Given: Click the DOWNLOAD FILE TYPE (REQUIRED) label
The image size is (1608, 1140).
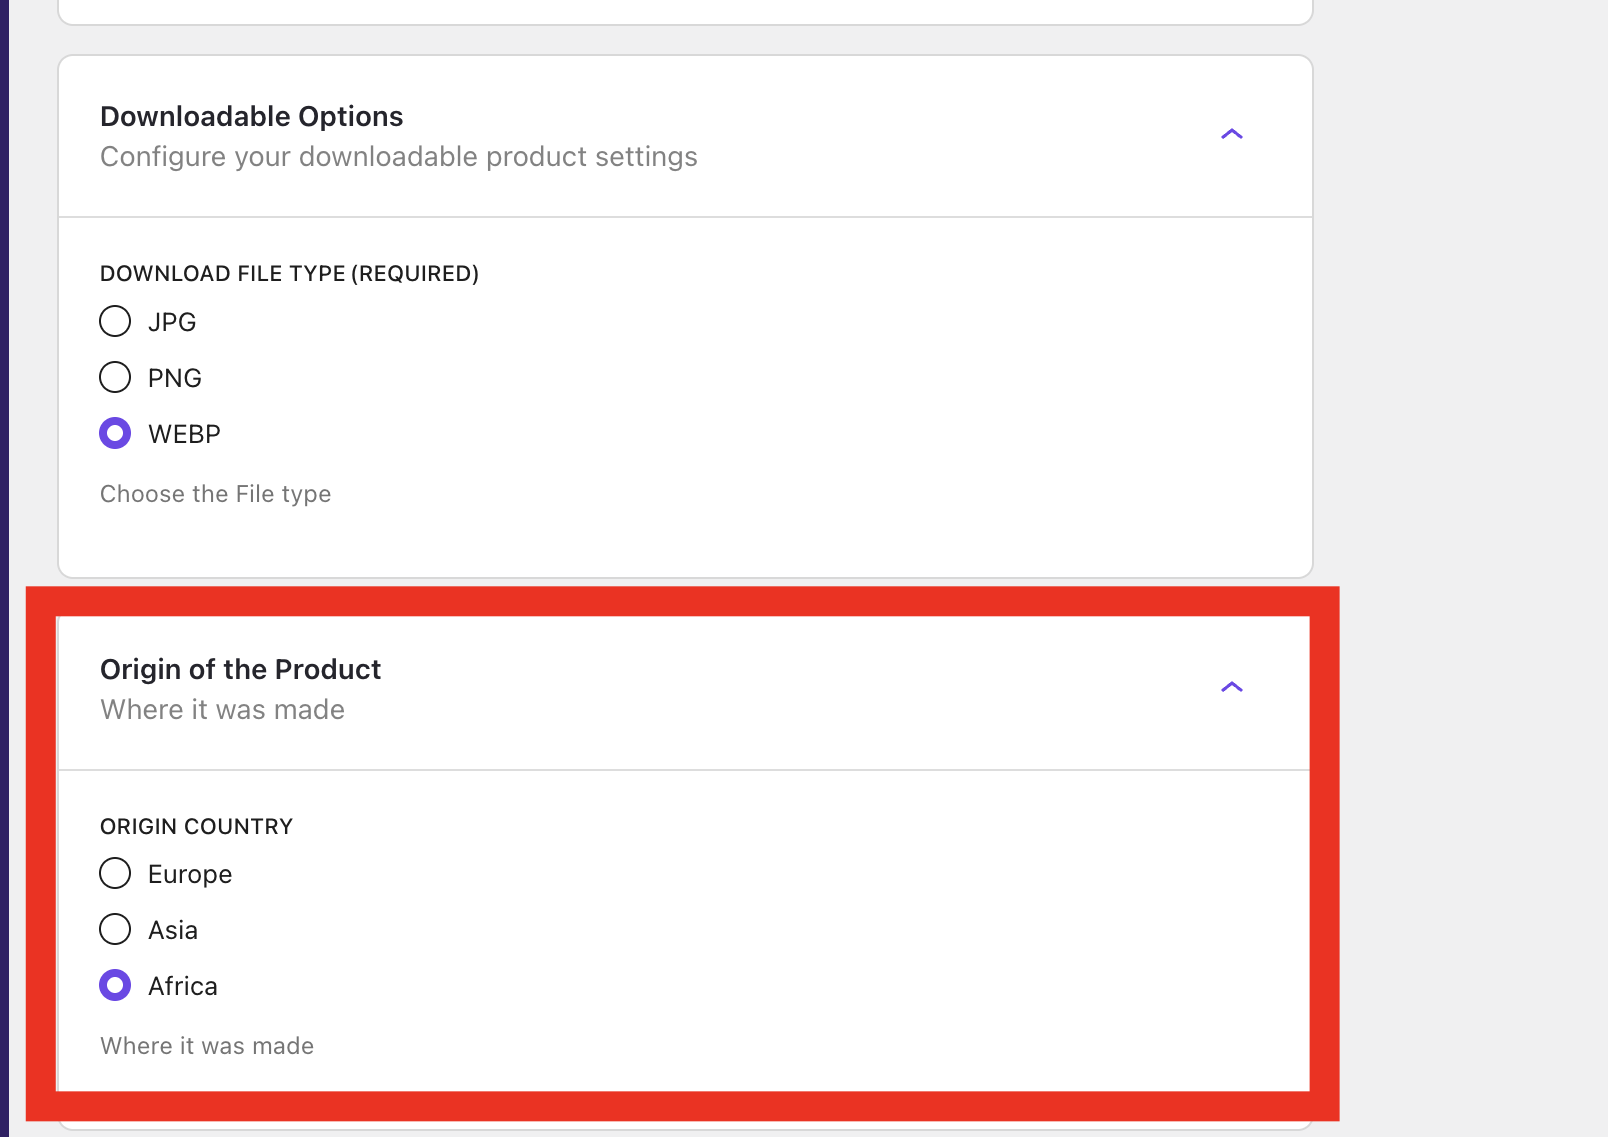Looking at the screenshot, I should point(288,273).
